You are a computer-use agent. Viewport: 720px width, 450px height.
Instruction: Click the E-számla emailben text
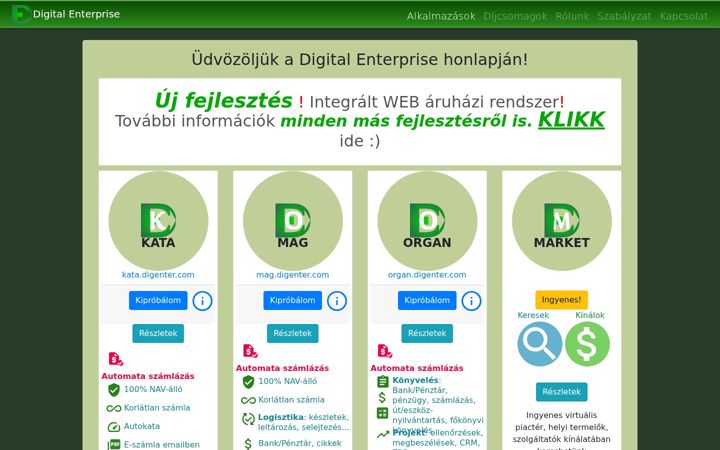point(162,444)
